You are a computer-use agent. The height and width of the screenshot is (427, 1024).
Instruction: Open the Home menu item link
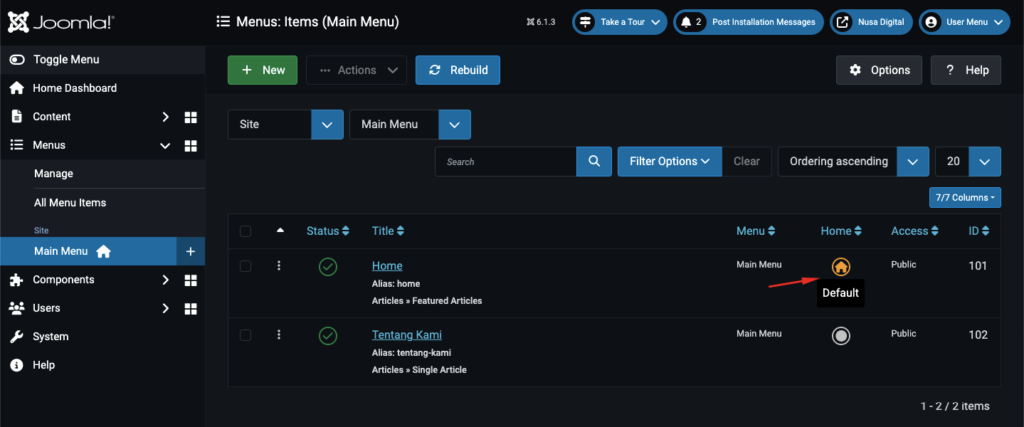pyautogui.click(x=387, y=266)
